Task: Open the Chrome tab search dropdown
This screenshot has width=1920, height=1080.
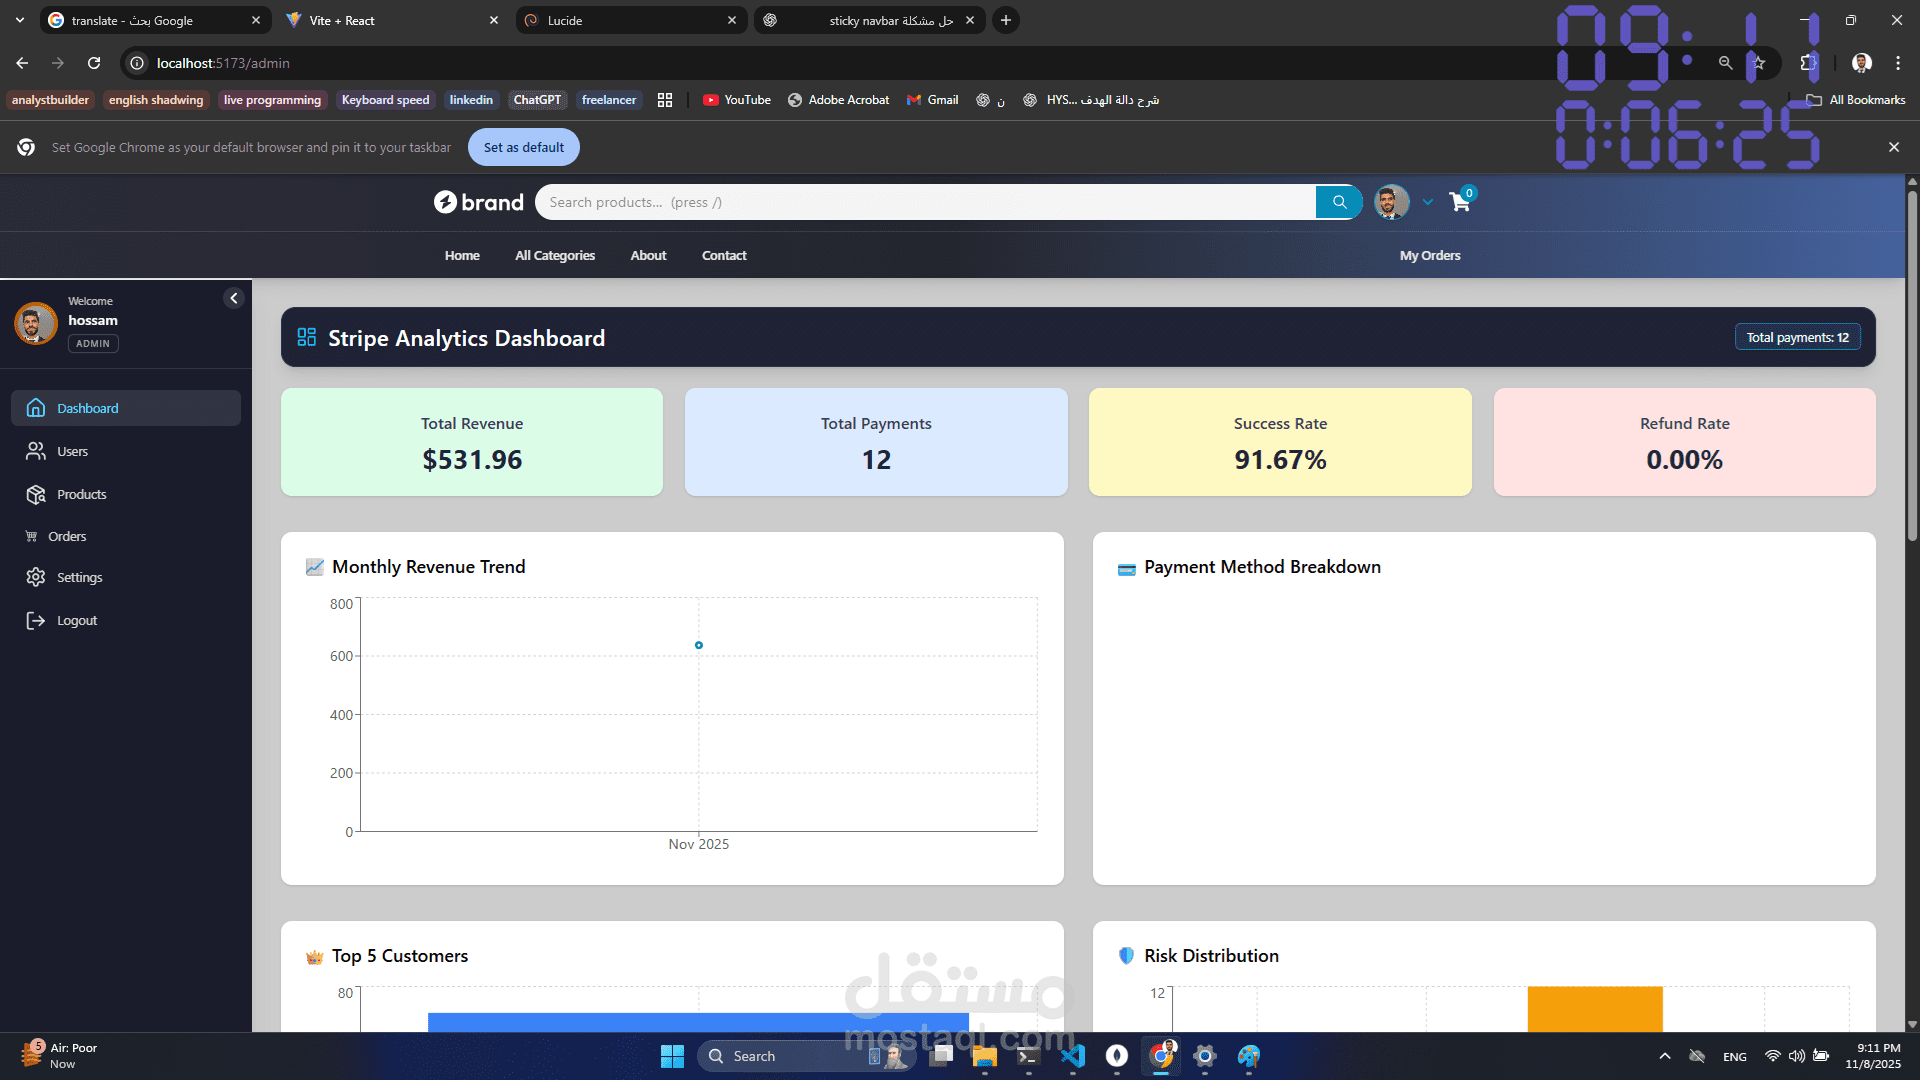Action: click(20, 20)
